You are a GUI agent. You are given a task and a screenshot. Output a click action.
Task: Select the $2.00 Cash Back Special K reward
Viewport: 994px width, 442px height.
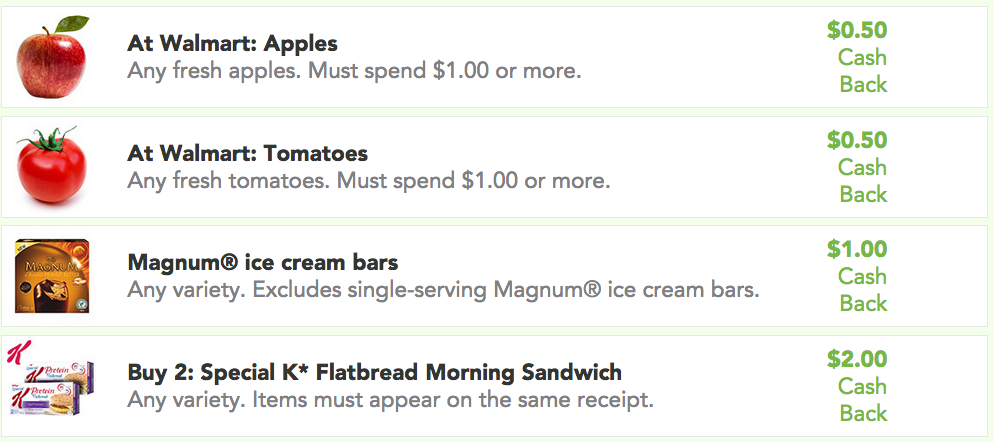(x=857, y=386)
